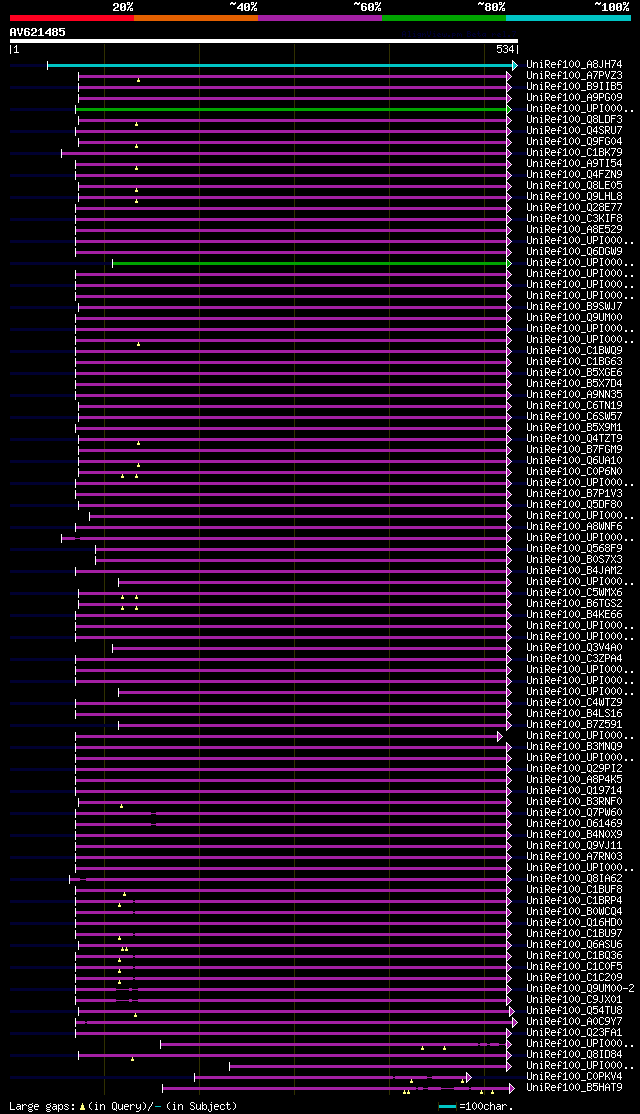Click the UniRef100_C1BWQ9 entry
The width and height of the screenshot is (640, 1114).
click(575, 351)
